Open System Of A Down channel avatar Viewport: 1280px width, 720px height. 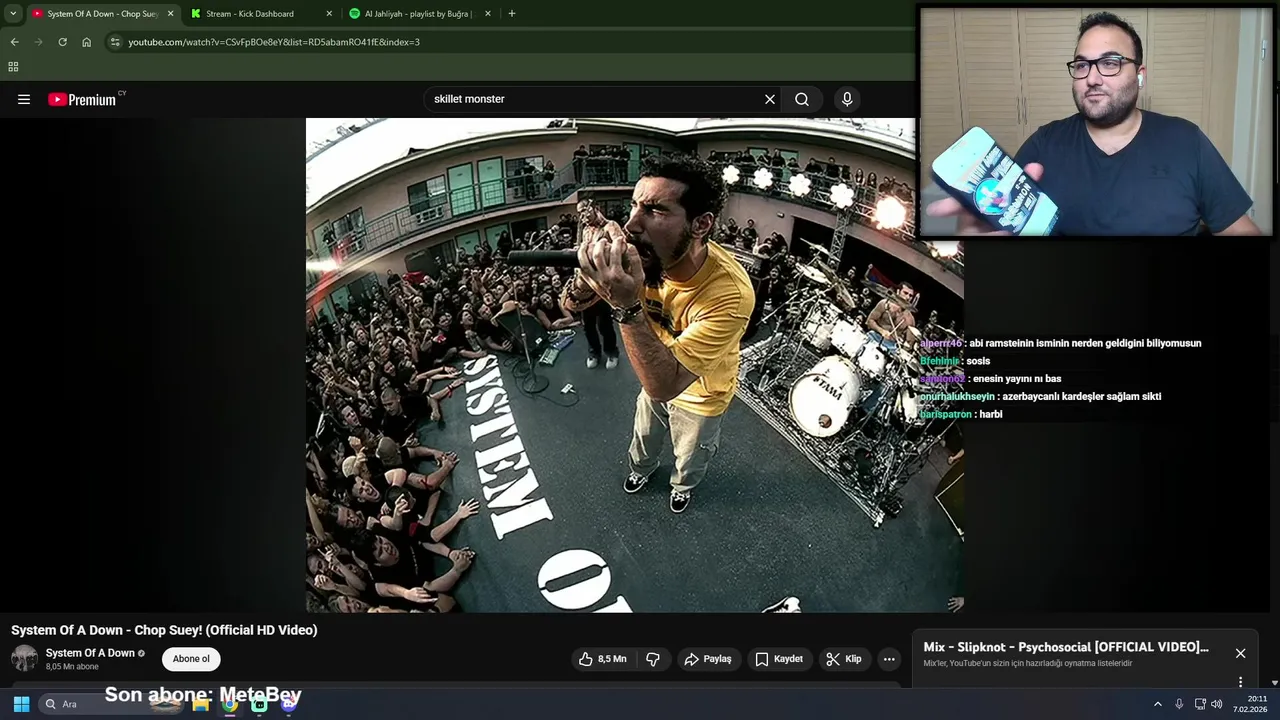tap(24, 658)
